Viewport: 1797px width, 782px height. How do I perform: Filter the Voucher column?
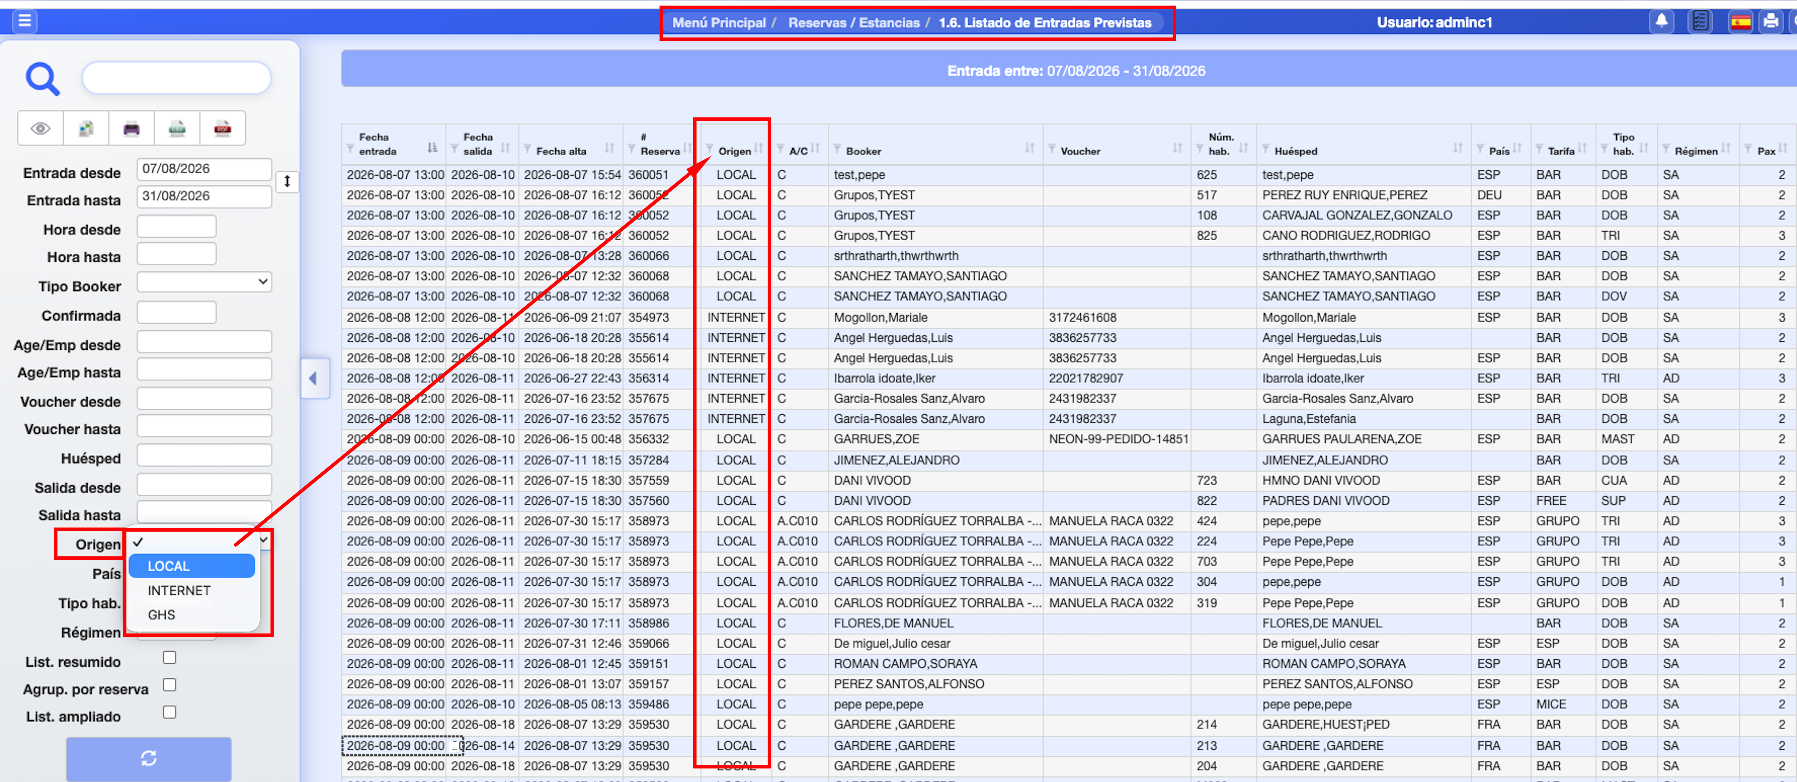[x=1052, y=150]
